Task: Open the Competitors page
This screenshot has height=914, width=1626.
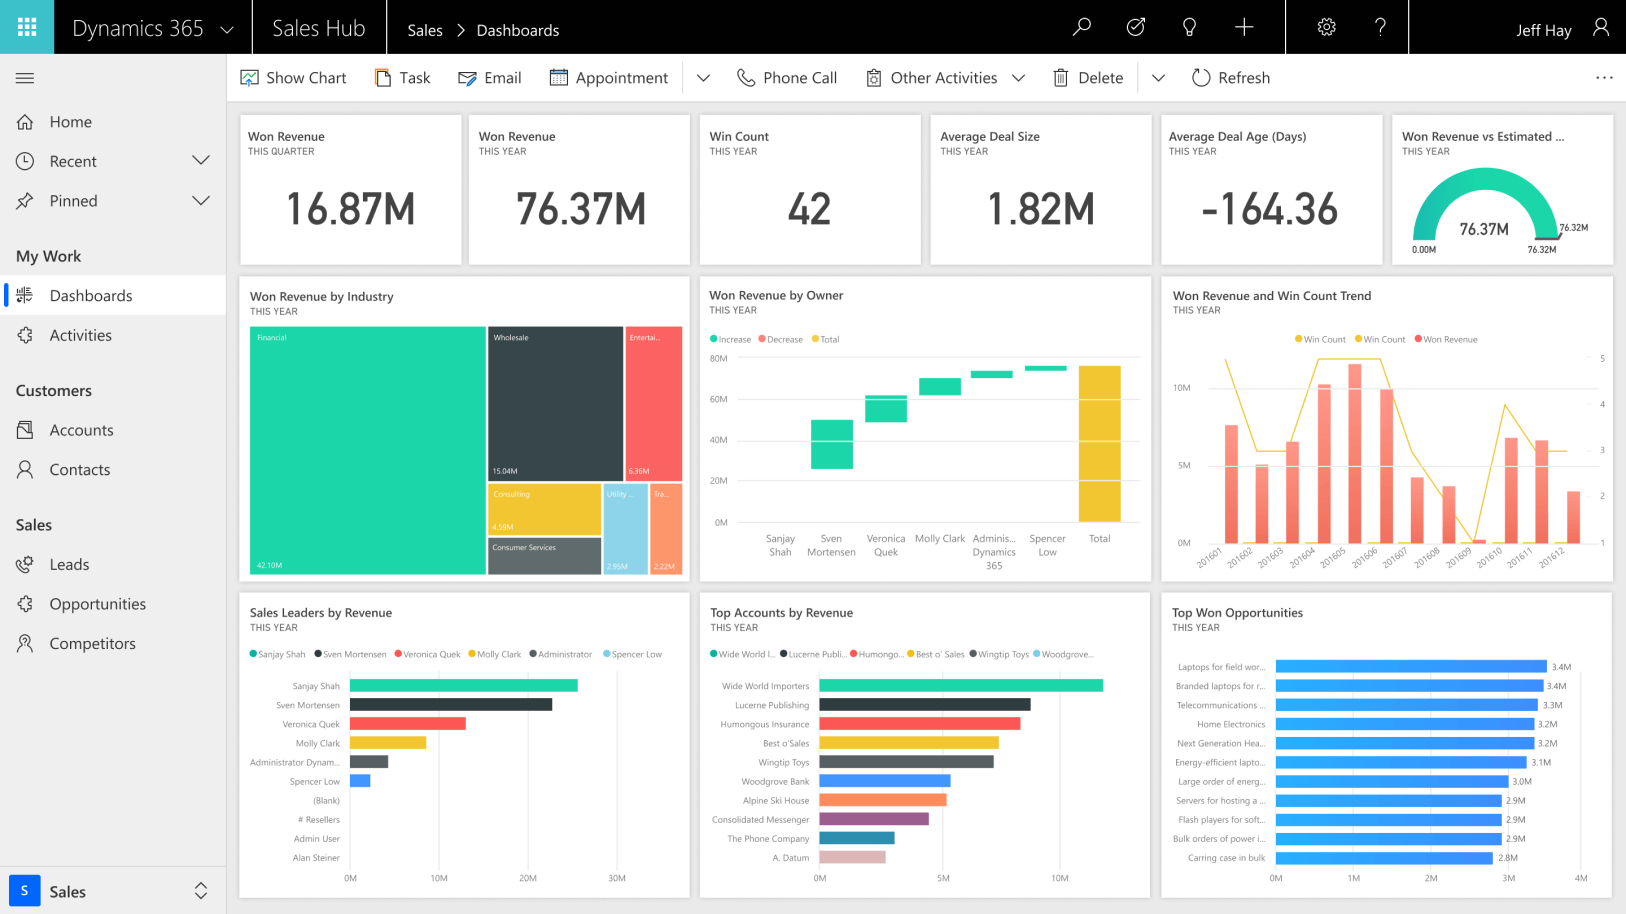Action: (91, 643)
